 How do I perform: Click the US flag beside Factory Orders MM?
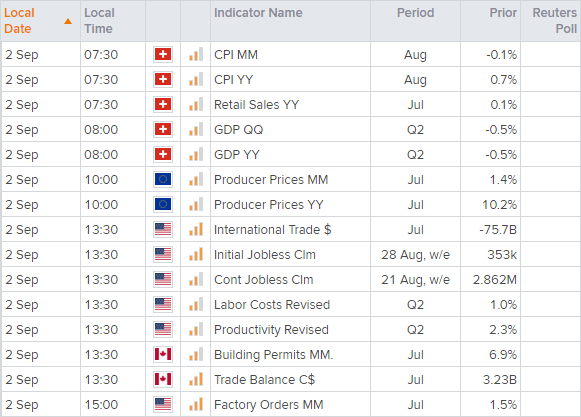(x=163, y=404)
